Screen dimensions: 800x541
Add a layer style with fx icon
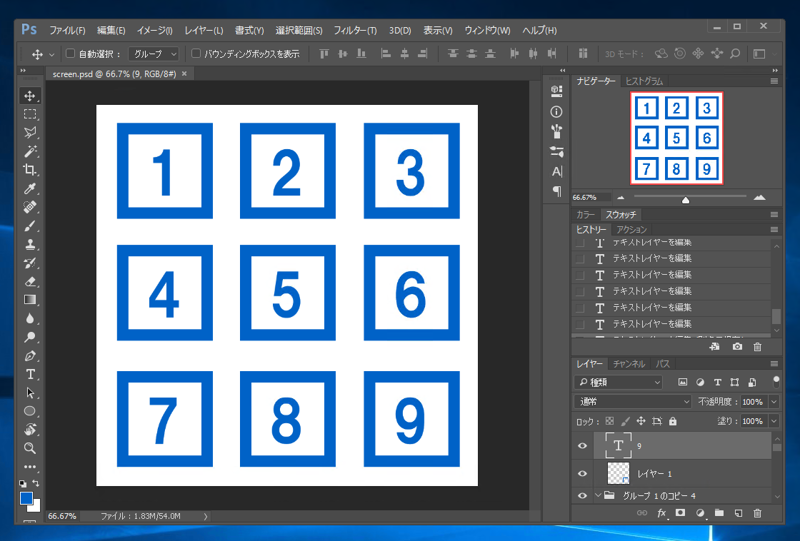point(662,513)
